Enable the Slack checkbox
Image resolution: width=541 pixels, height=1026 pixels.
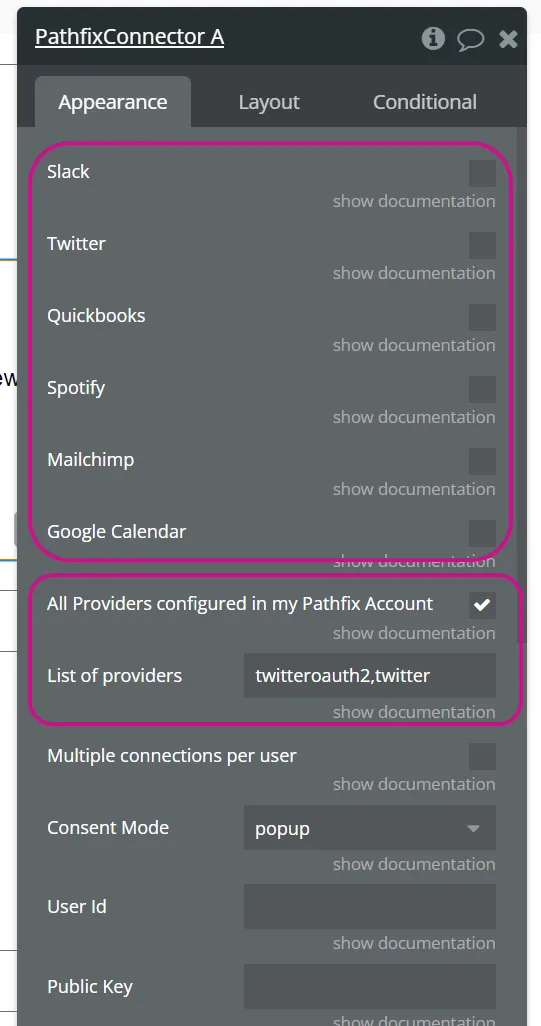(x=482, y=173)
